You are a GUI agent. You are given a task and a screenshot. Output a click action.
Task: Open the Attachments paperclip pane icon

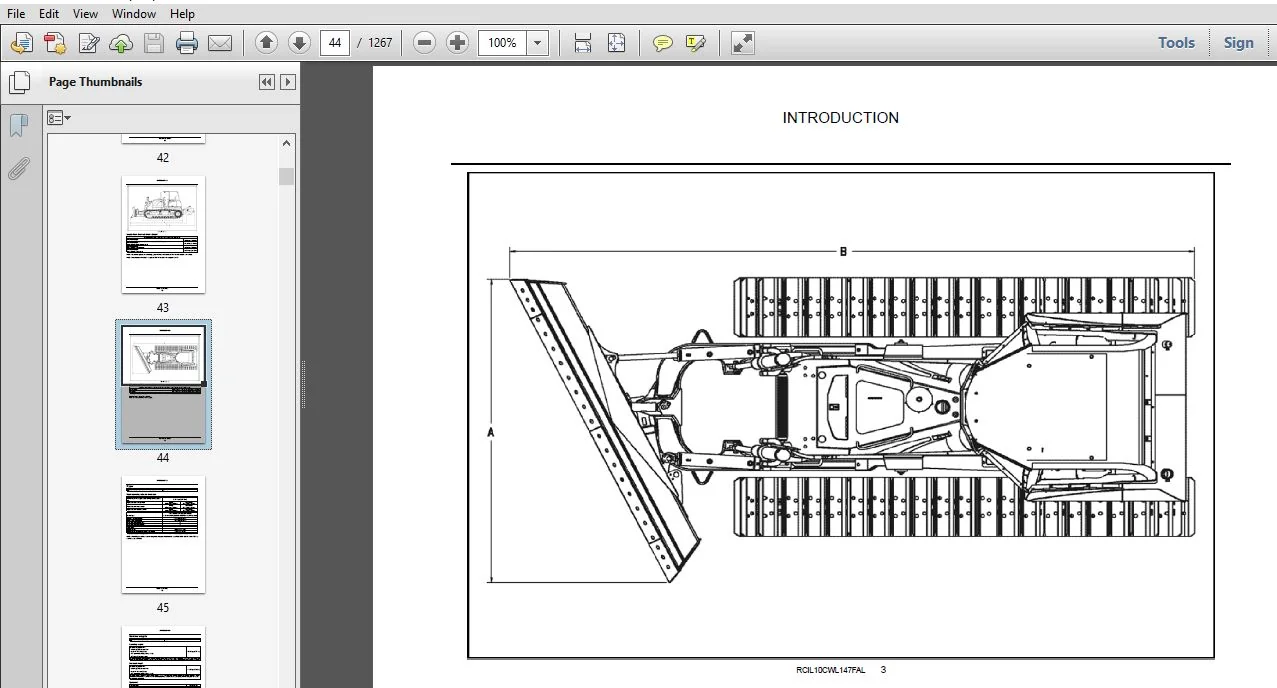pyautogui.click(x=19, y=168)
